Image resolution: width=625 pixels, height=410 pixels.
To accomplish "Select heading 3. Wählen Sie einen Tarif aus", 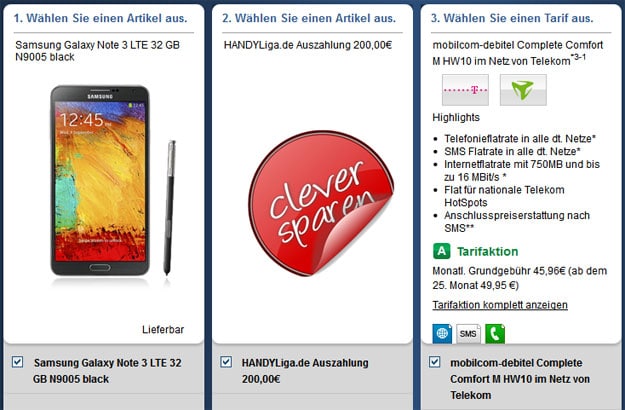I will [512, 18].
